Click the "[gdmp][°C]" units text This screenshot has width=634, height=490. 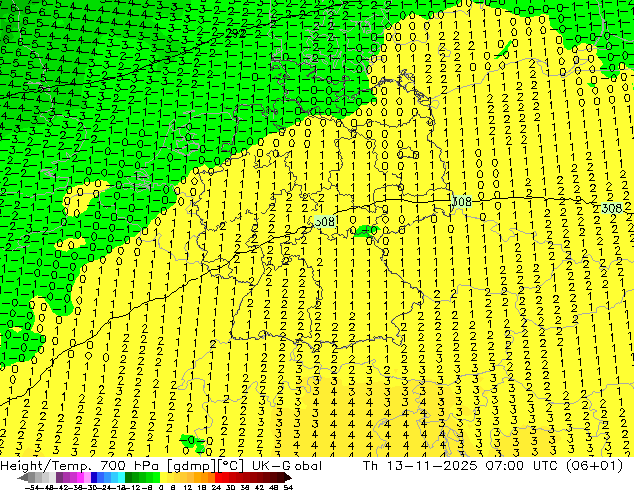(x=205, y=466)
